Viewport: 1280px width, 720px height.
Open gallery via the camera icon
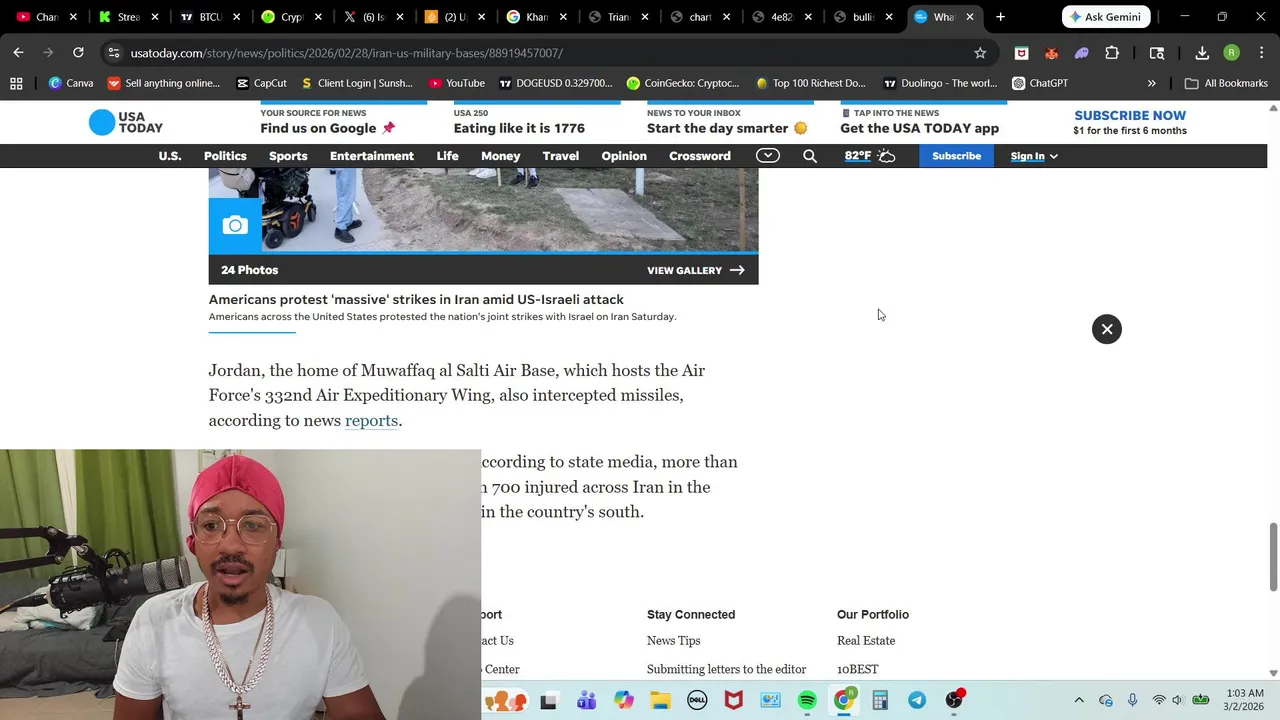click(235, 225)
